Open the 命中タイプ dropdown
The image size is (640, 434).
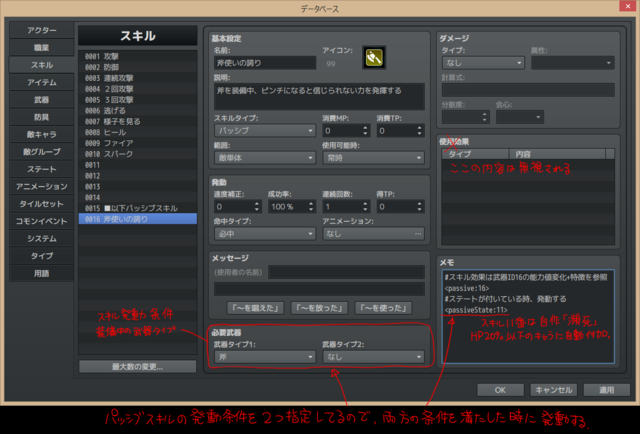coord(265,234)
